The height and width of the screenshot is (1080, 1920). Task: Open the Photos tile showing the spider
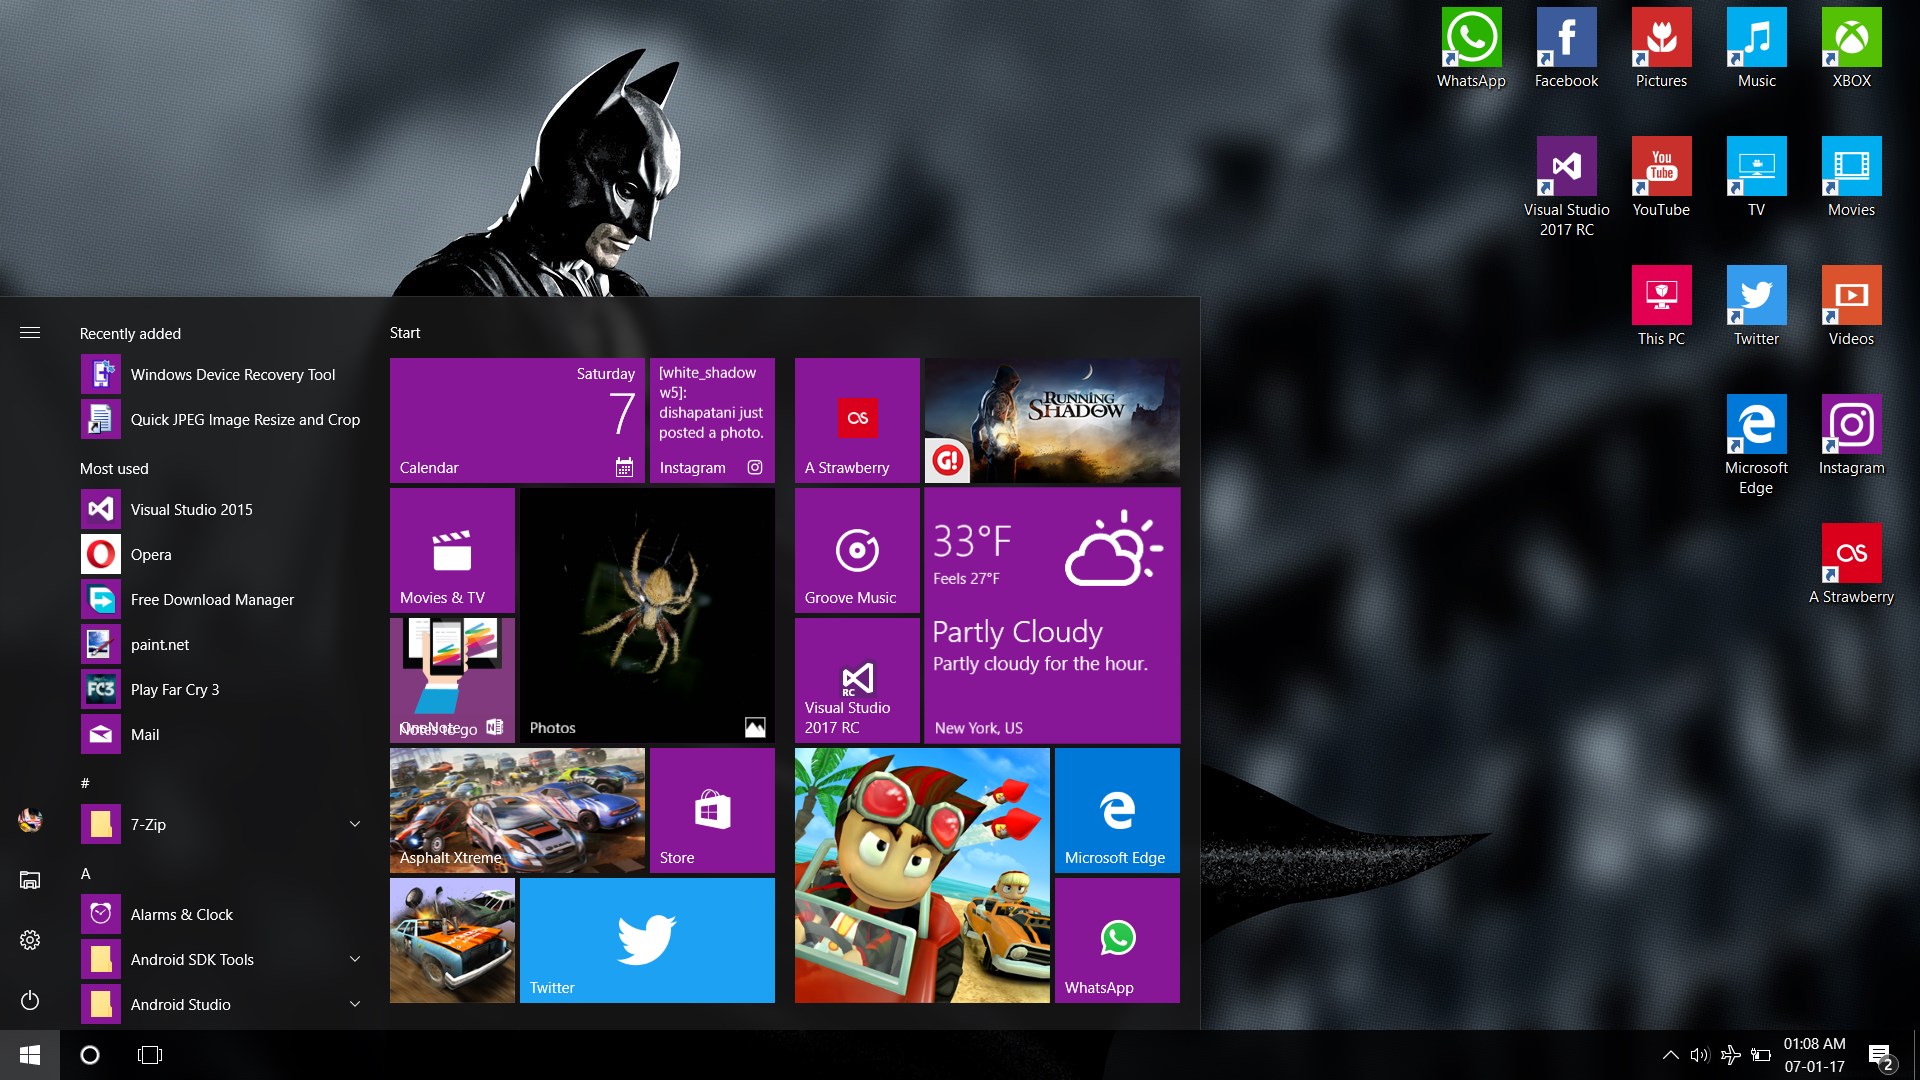point(646,615)
